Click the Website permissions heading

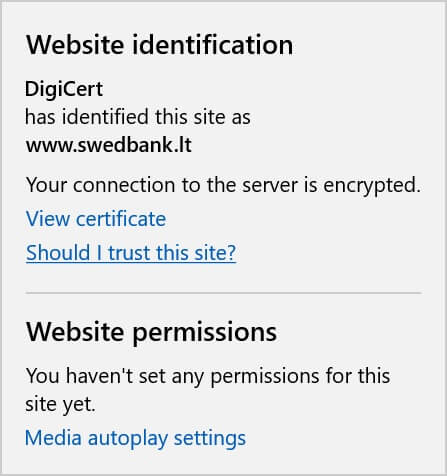click(151, 332)
